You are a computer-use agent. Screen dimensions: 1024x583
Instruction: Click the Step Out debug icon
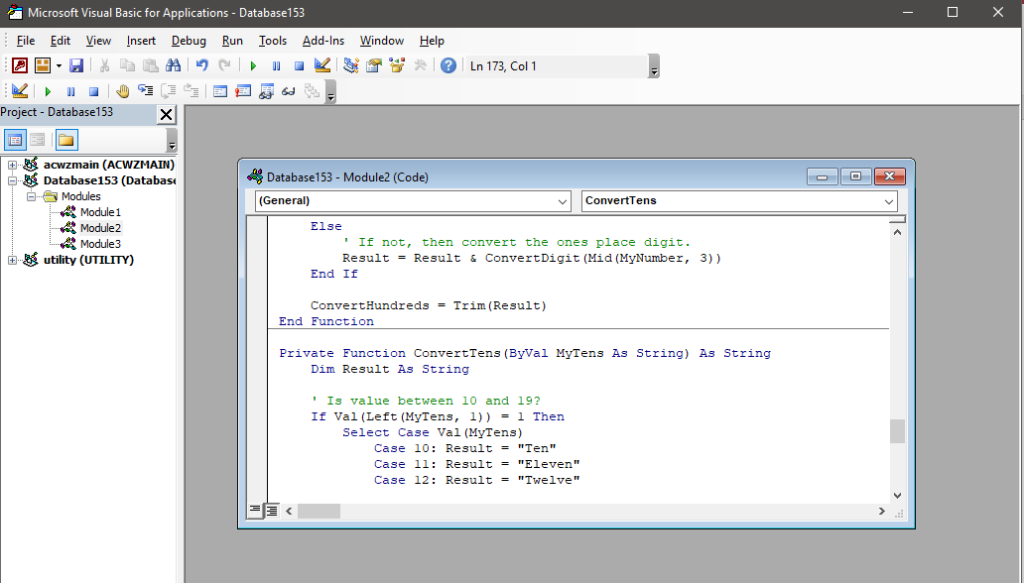coord(191,91)
